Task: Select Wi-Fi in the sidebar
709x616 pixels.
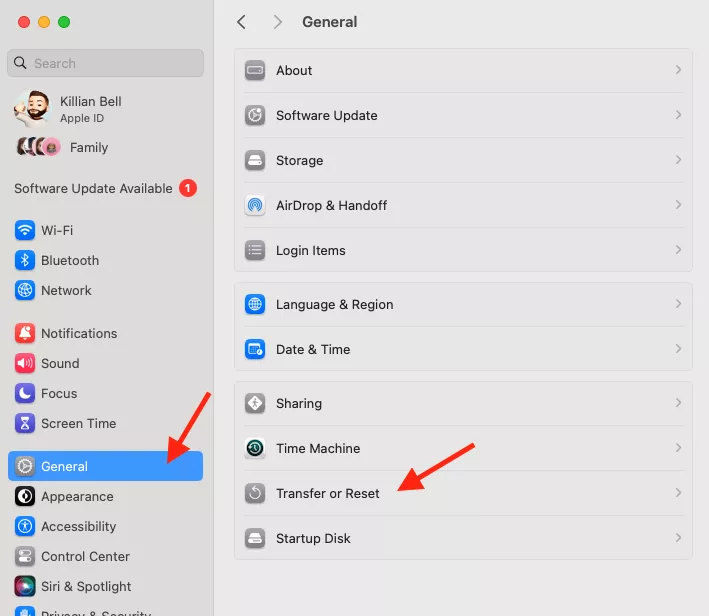Action: point(105,230)
